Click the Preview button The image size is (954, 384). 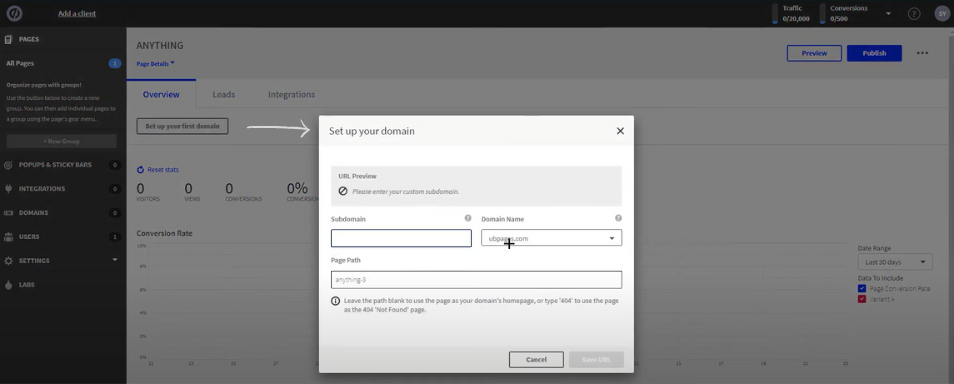click(x=814, y=53)
